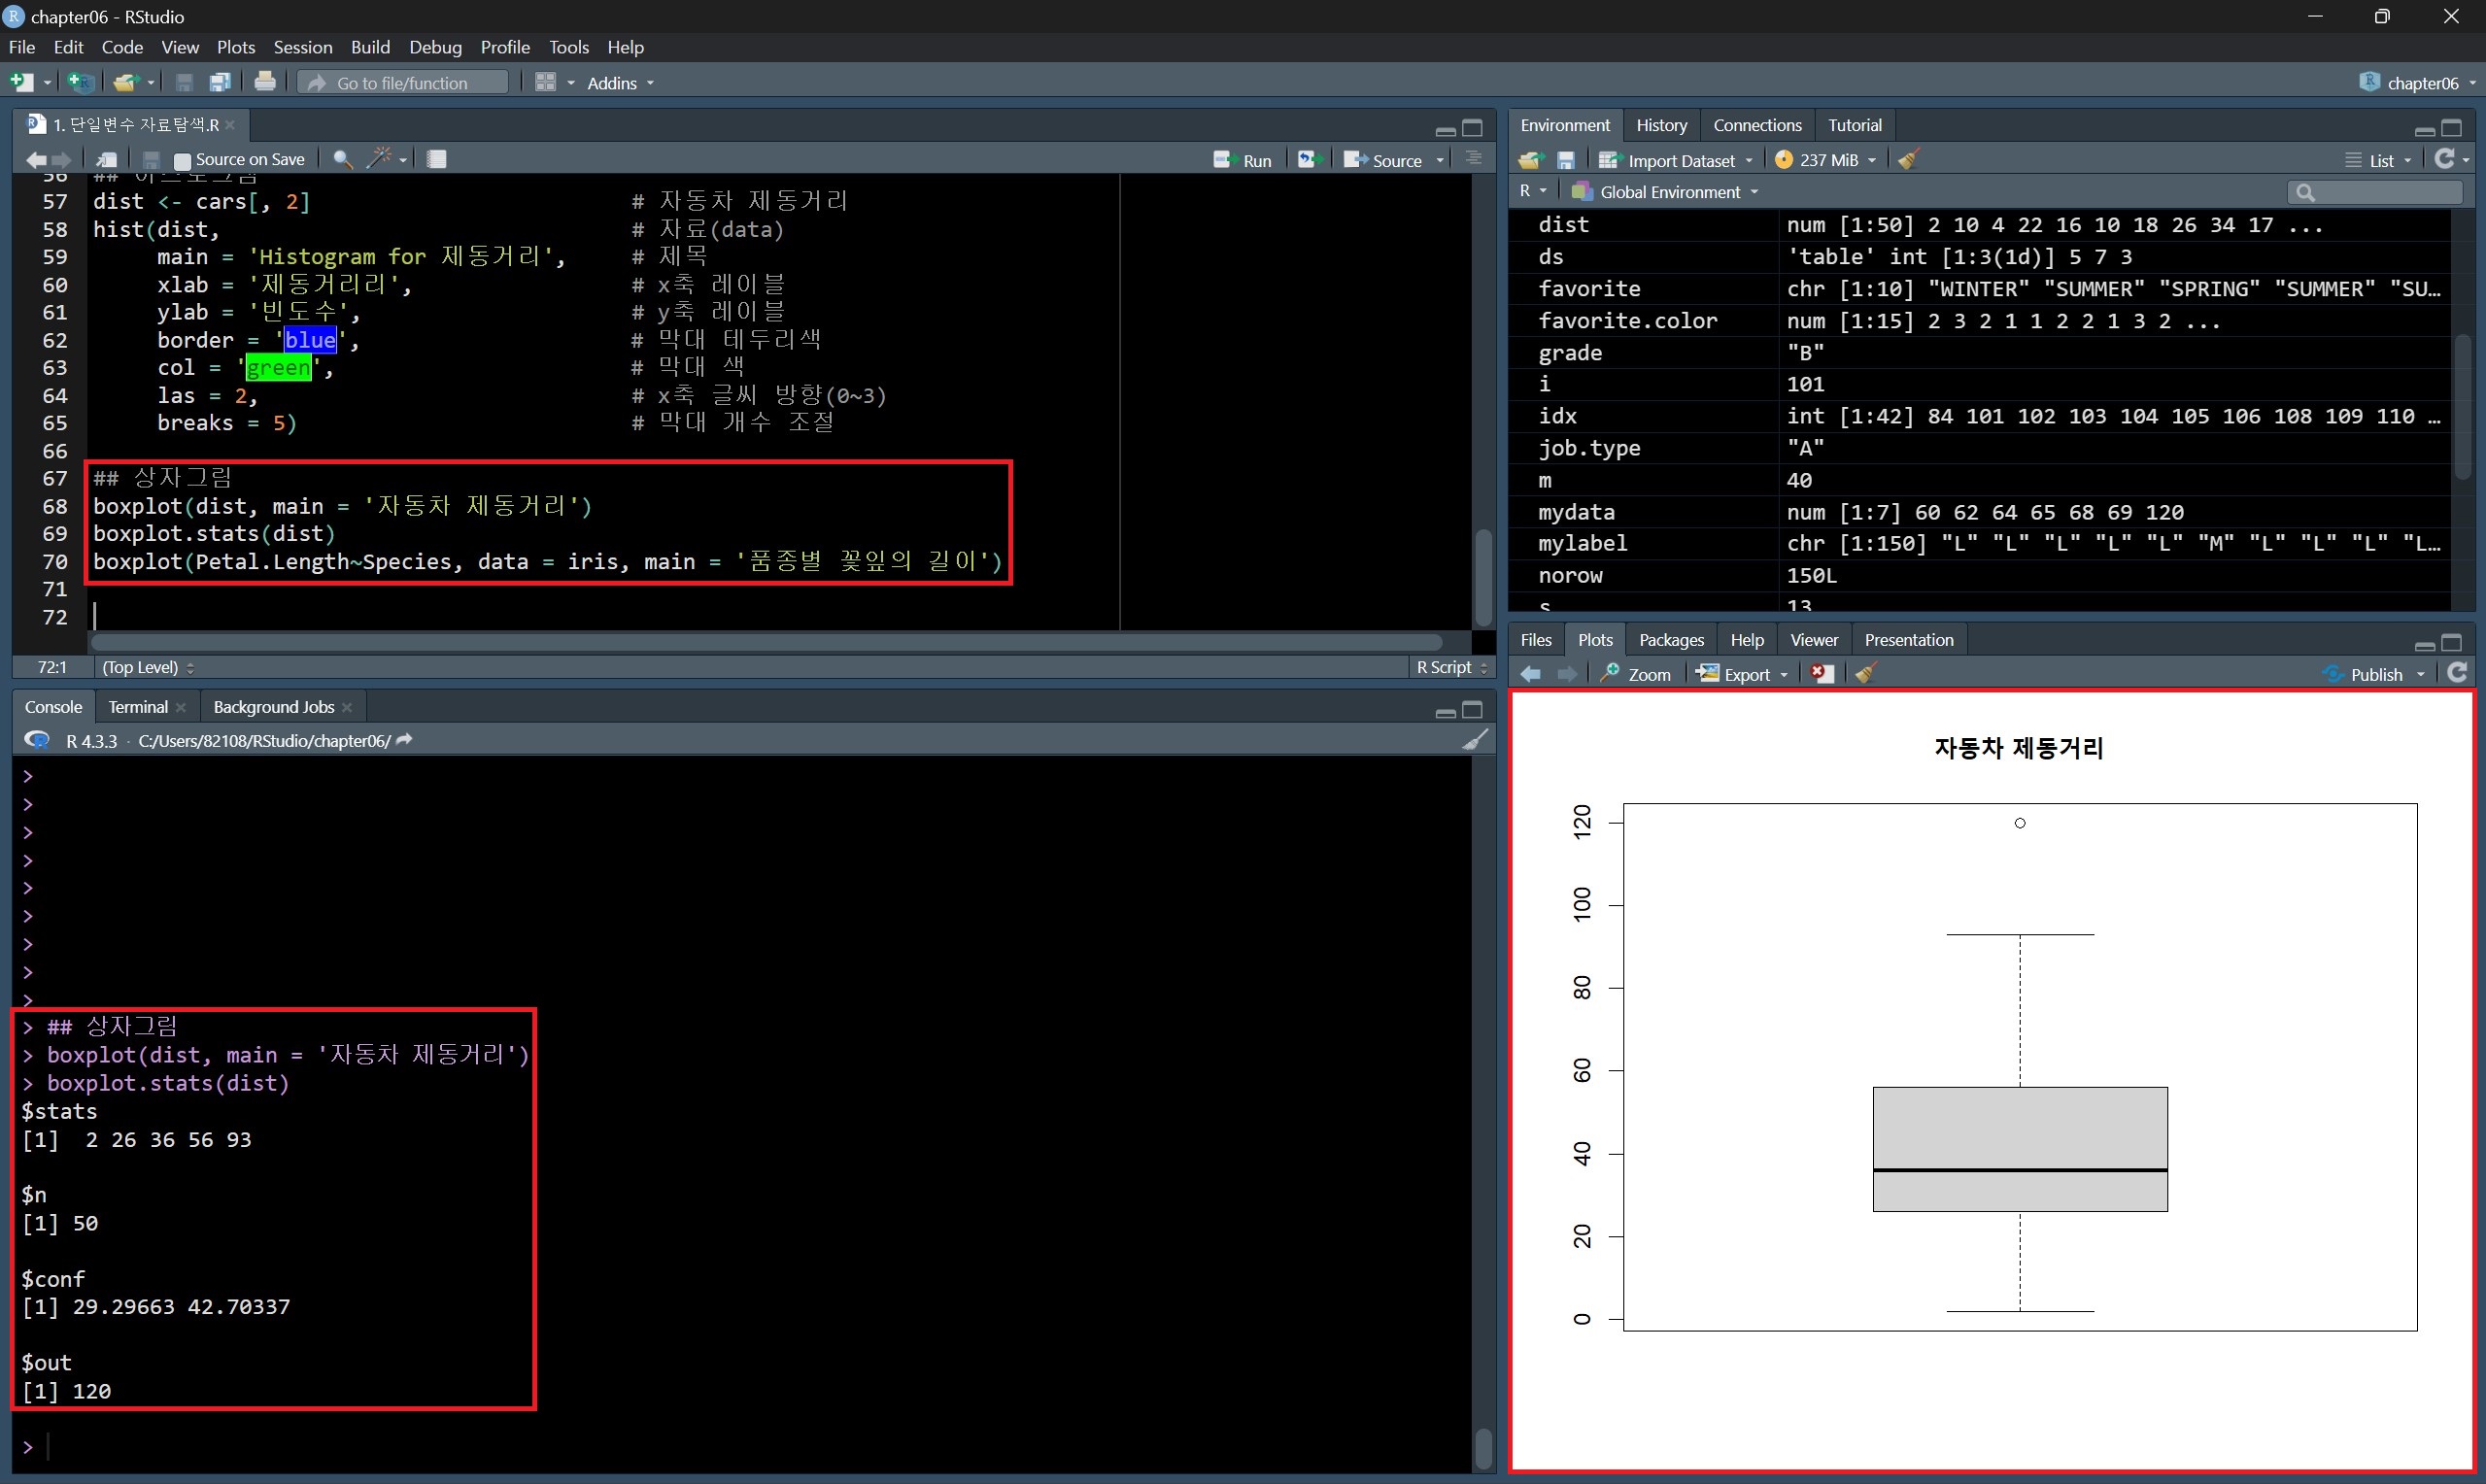The width and height of the screenshot is (2486, 1484).
Task: Open the Global Environment scope dropdown
Action: click(x=1669, y=192)
